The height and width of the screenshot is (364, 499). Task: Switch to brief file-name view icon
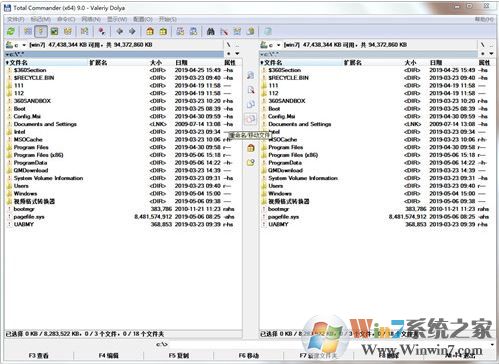tap(28, 31)
